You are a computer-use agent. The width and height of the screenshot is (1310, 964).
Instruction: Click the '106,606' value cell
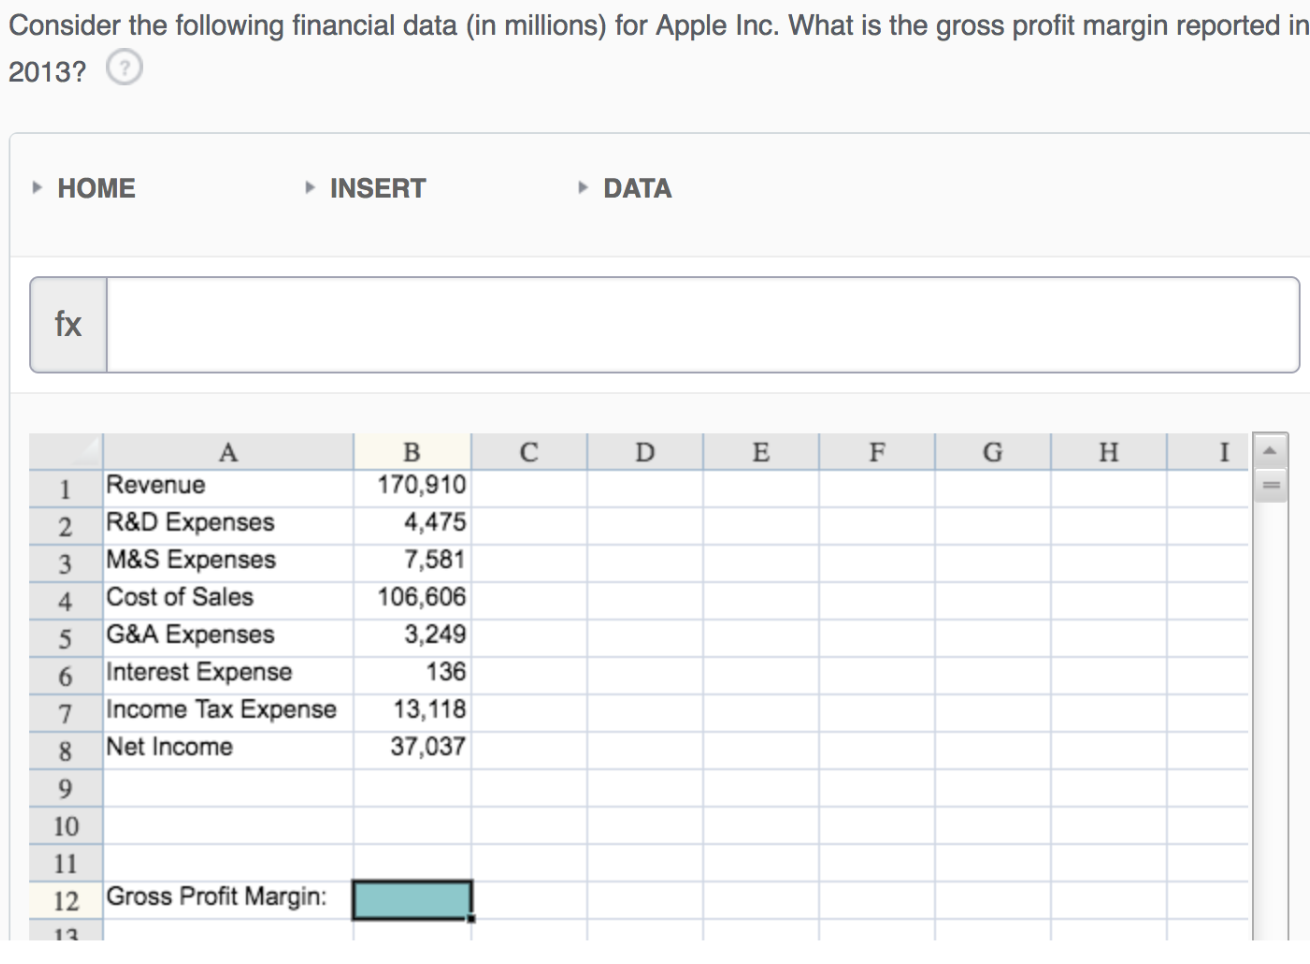point(412,601)
